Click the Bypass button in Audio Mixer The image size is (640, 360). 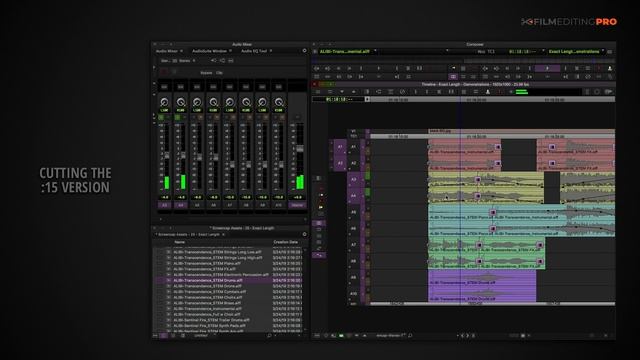pos(206,73)
